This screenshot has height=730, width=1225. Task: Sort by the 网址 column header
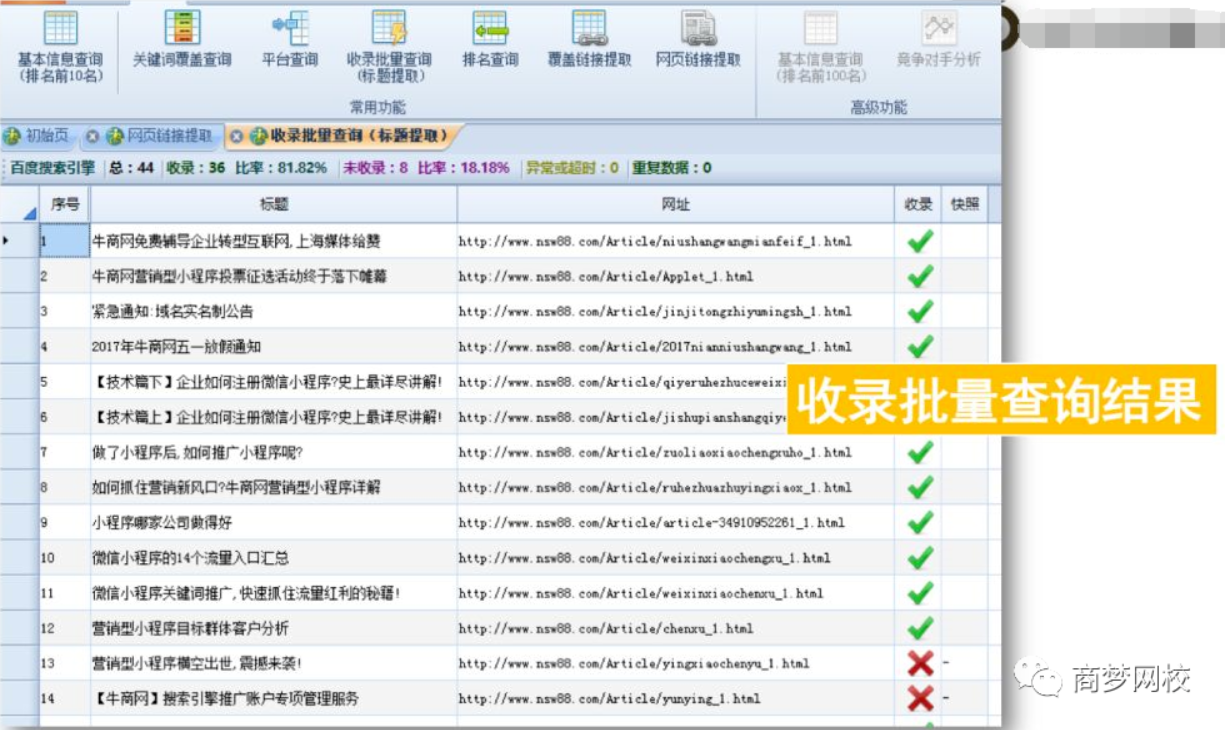(675, 204)
